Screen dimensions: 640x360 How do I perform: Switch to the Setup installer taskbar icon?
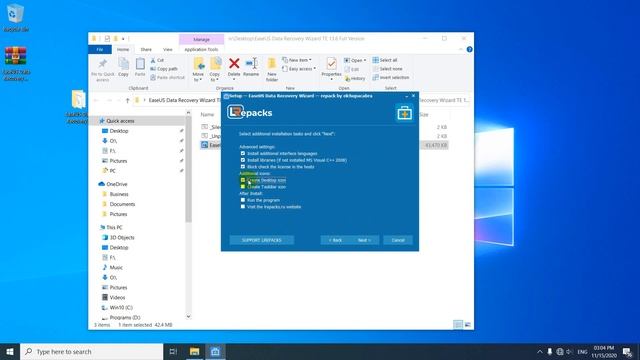215,351
